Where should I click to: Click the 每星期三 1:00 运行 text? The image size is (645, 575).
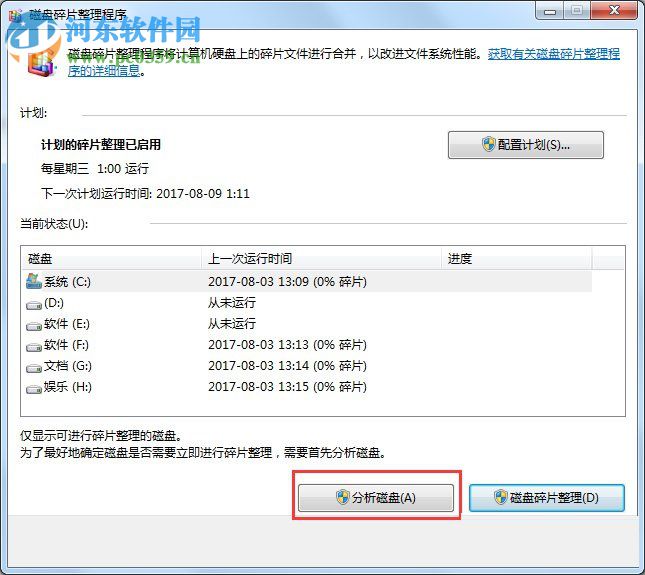[95, 169]
